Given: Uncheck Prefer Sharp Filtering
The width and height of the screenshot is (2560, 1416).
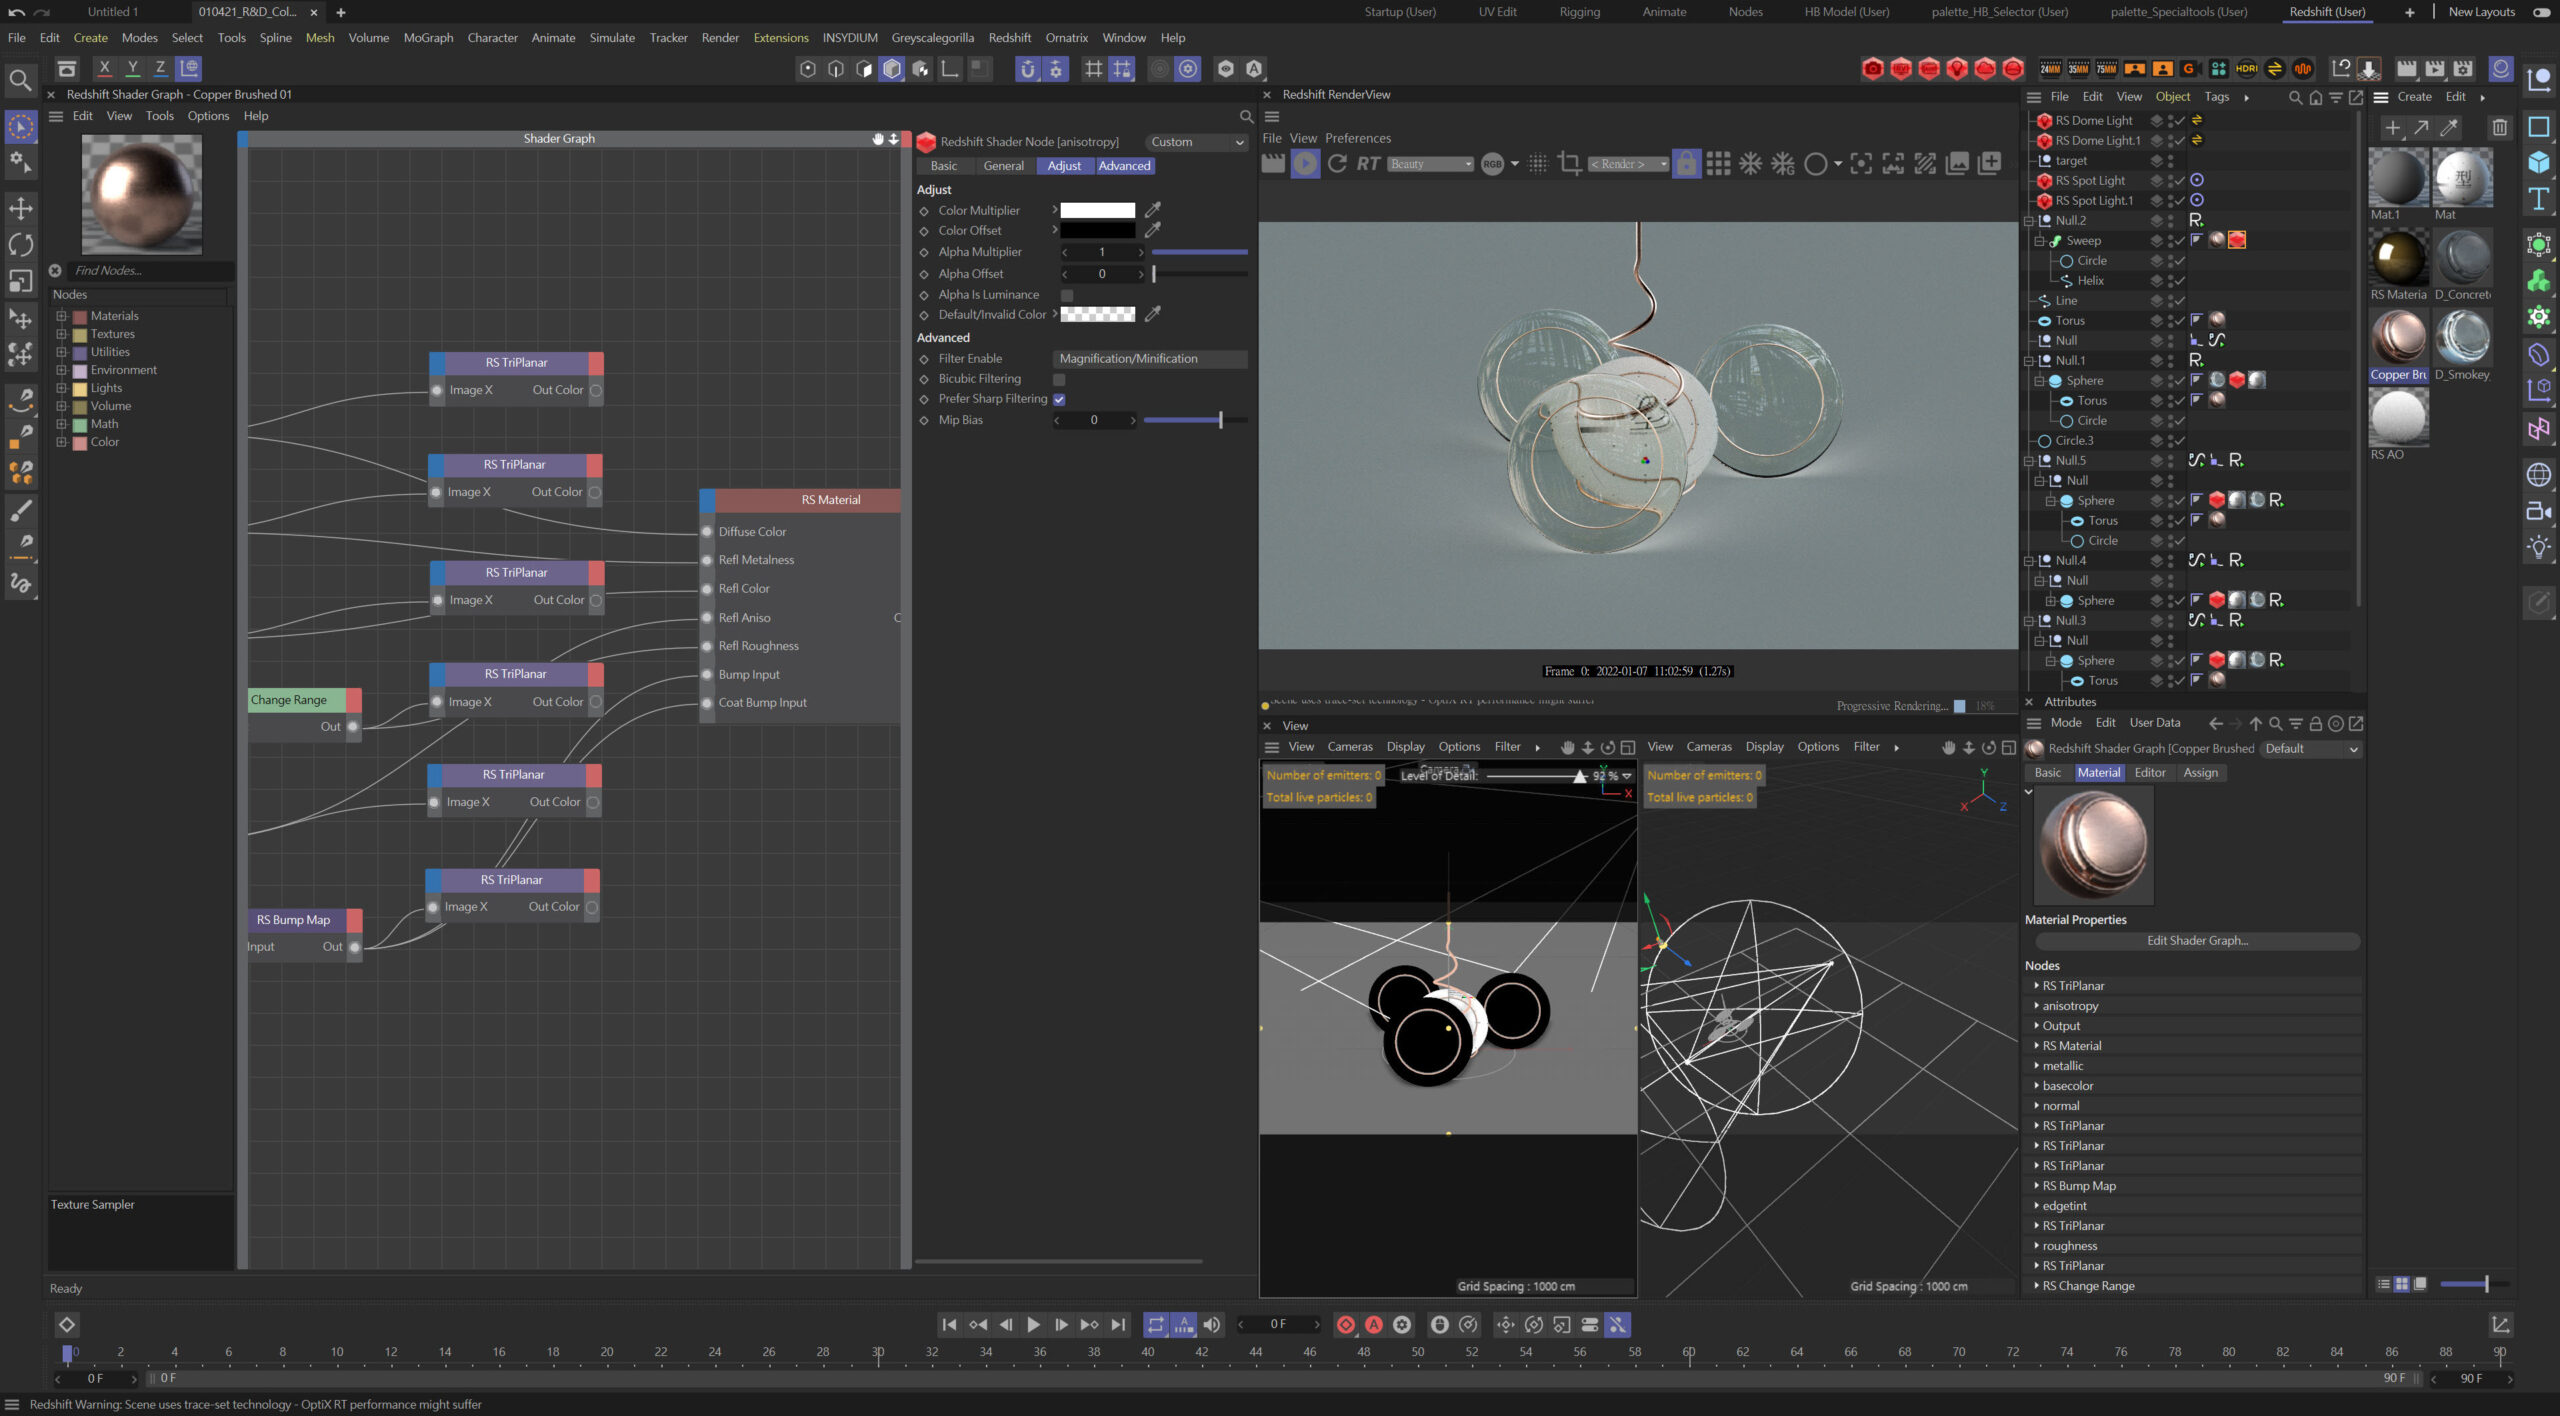Looking at the screenshot, I should 1059,399.
